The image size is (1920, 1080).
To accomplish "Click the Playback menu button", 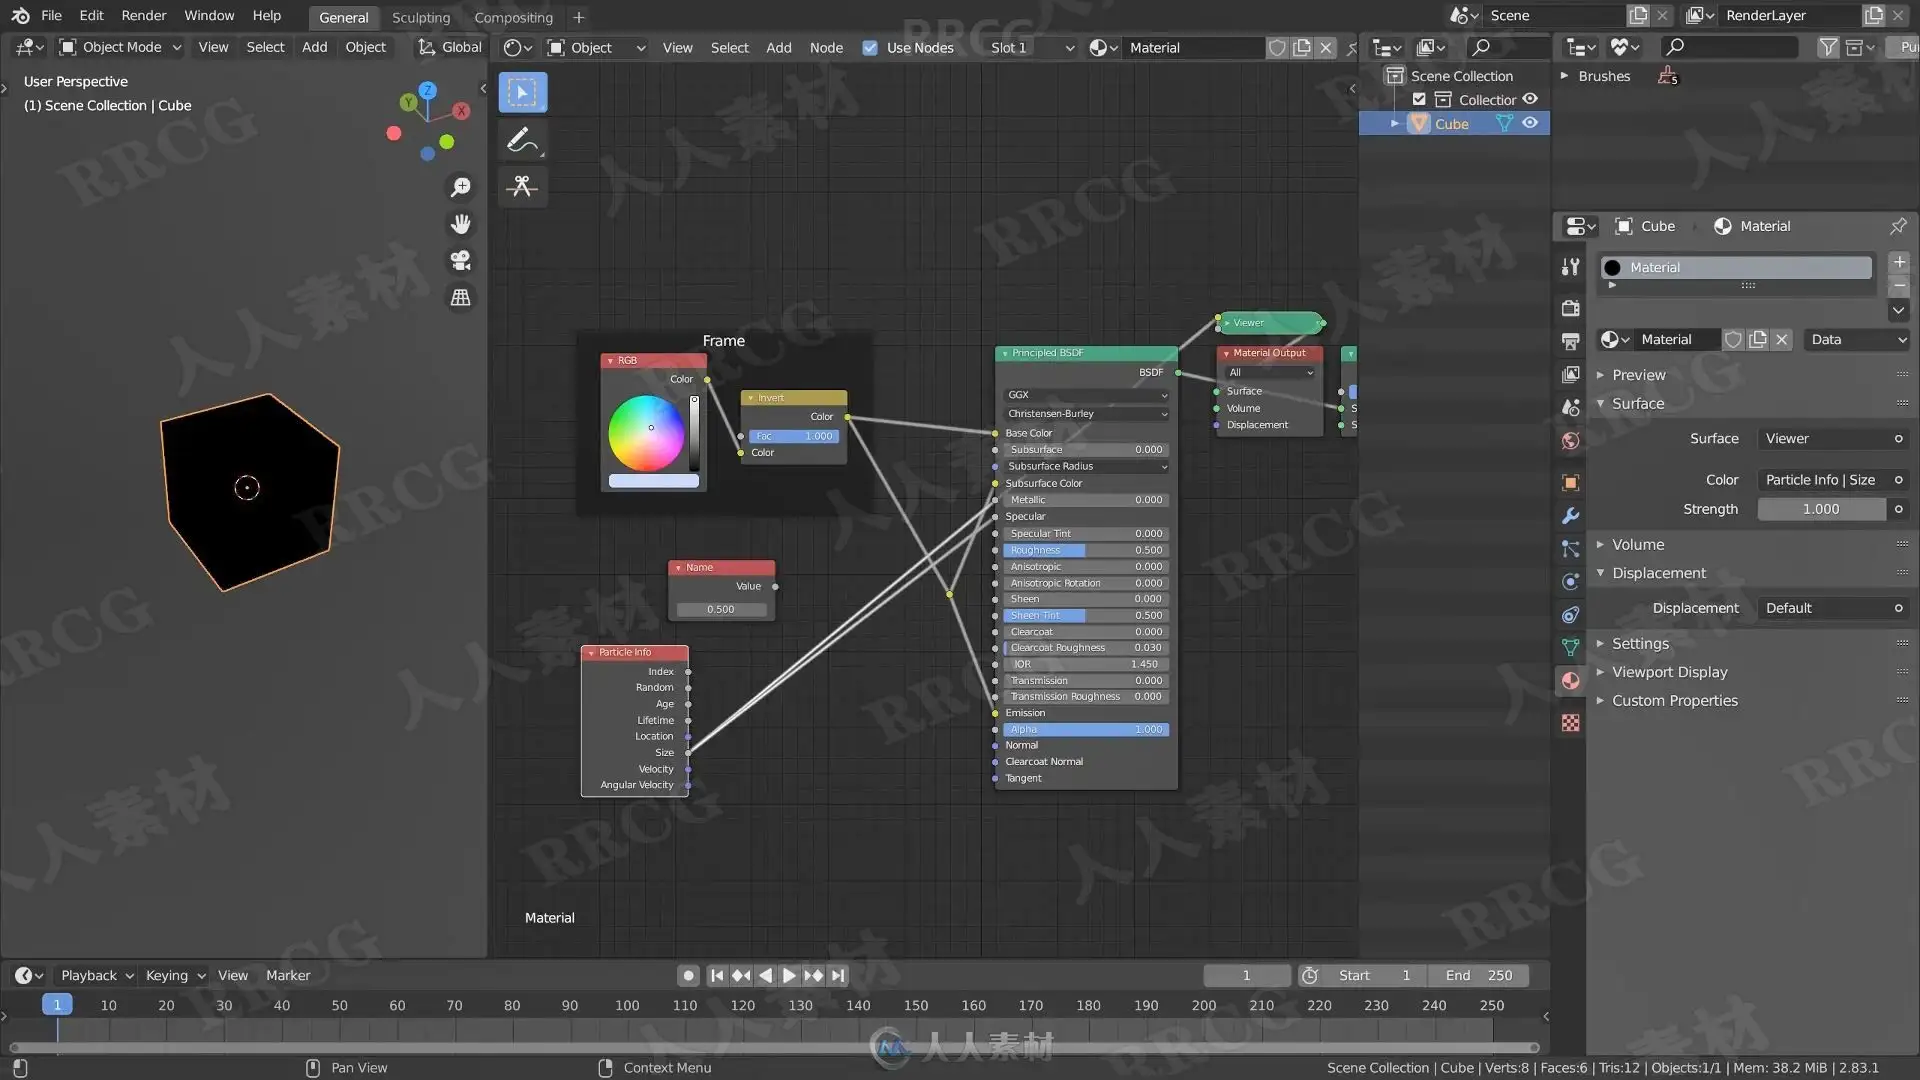I will [96, 975].
